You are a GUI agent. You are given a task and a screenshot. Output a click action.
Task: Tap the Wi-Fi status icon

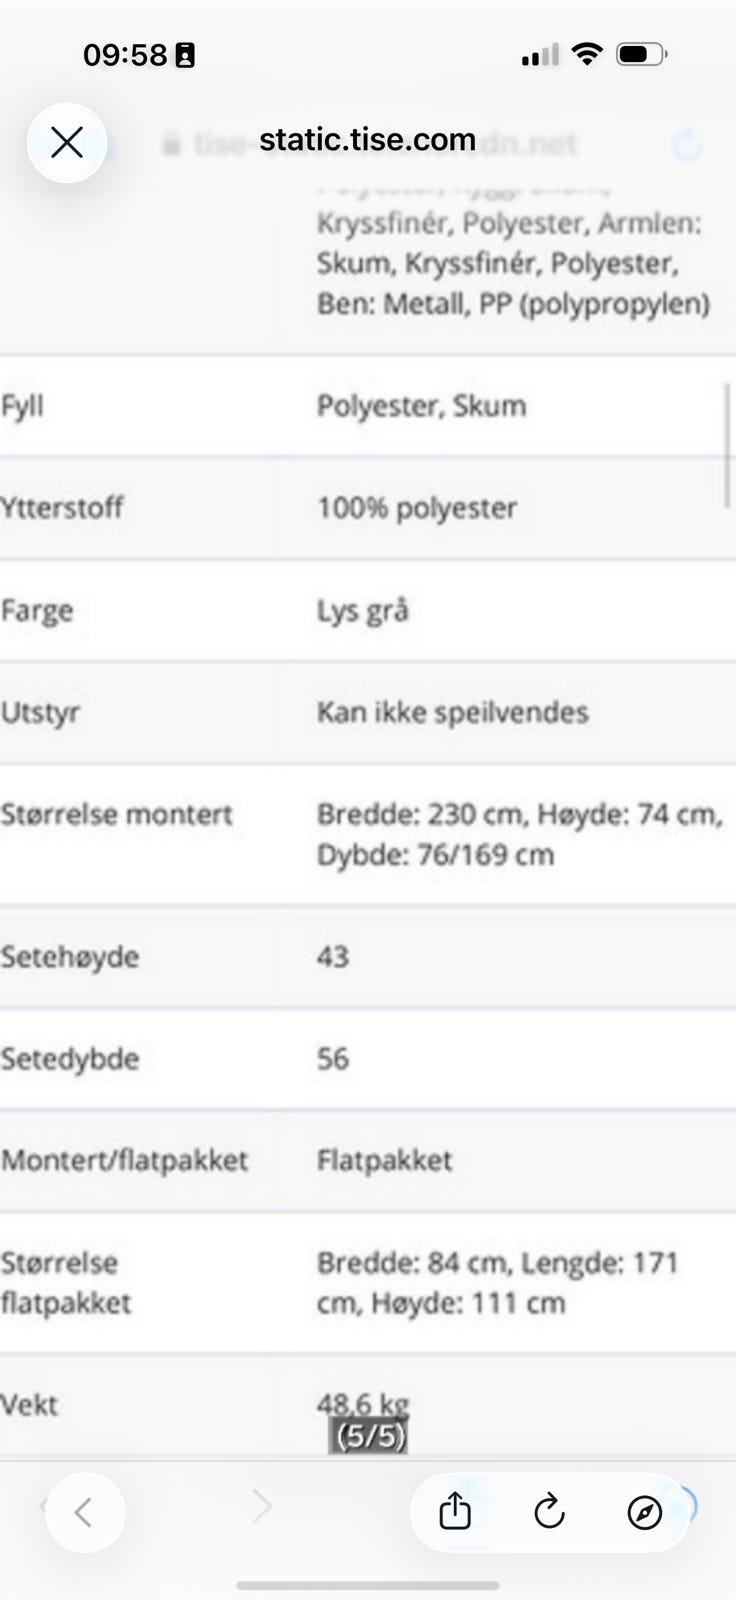(587, 54)
